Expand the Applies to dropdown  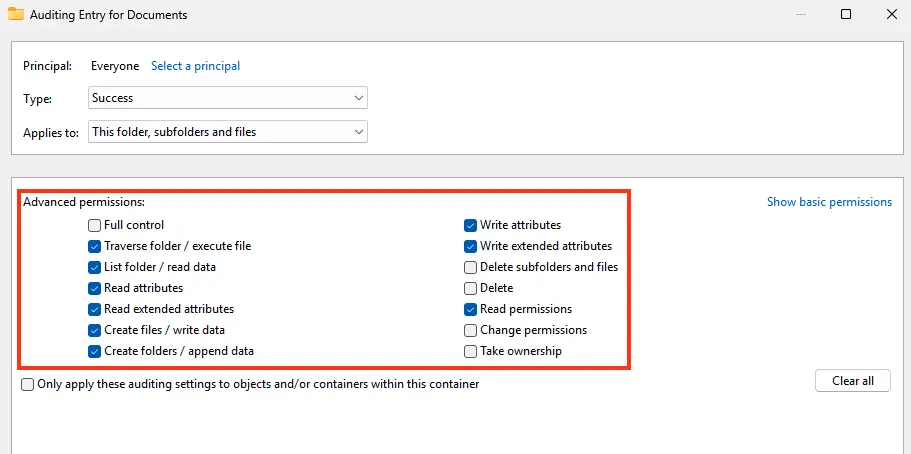pos(228,132)
